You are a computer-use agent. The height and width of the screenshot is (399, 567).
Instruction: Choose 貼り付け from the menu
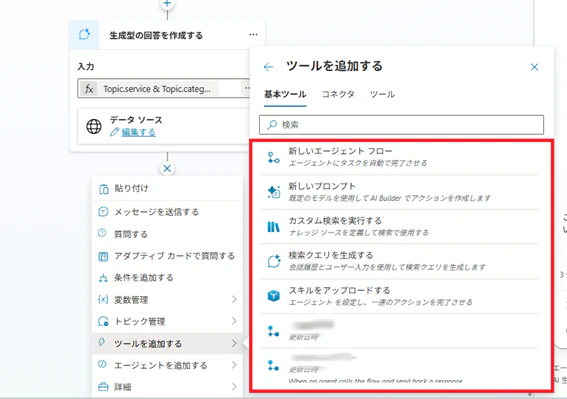(167, 188)
